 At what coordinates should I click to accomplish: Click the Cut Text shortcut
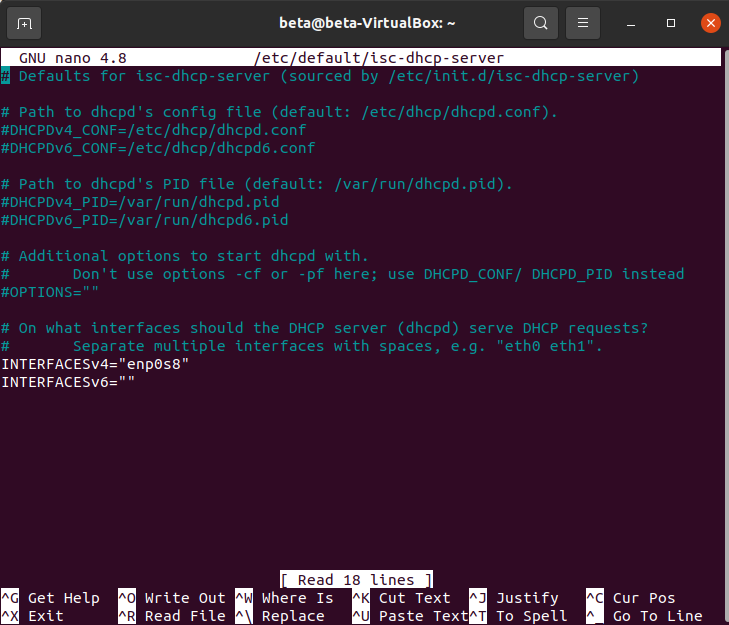pyautogui.click(x=414, y=598)
